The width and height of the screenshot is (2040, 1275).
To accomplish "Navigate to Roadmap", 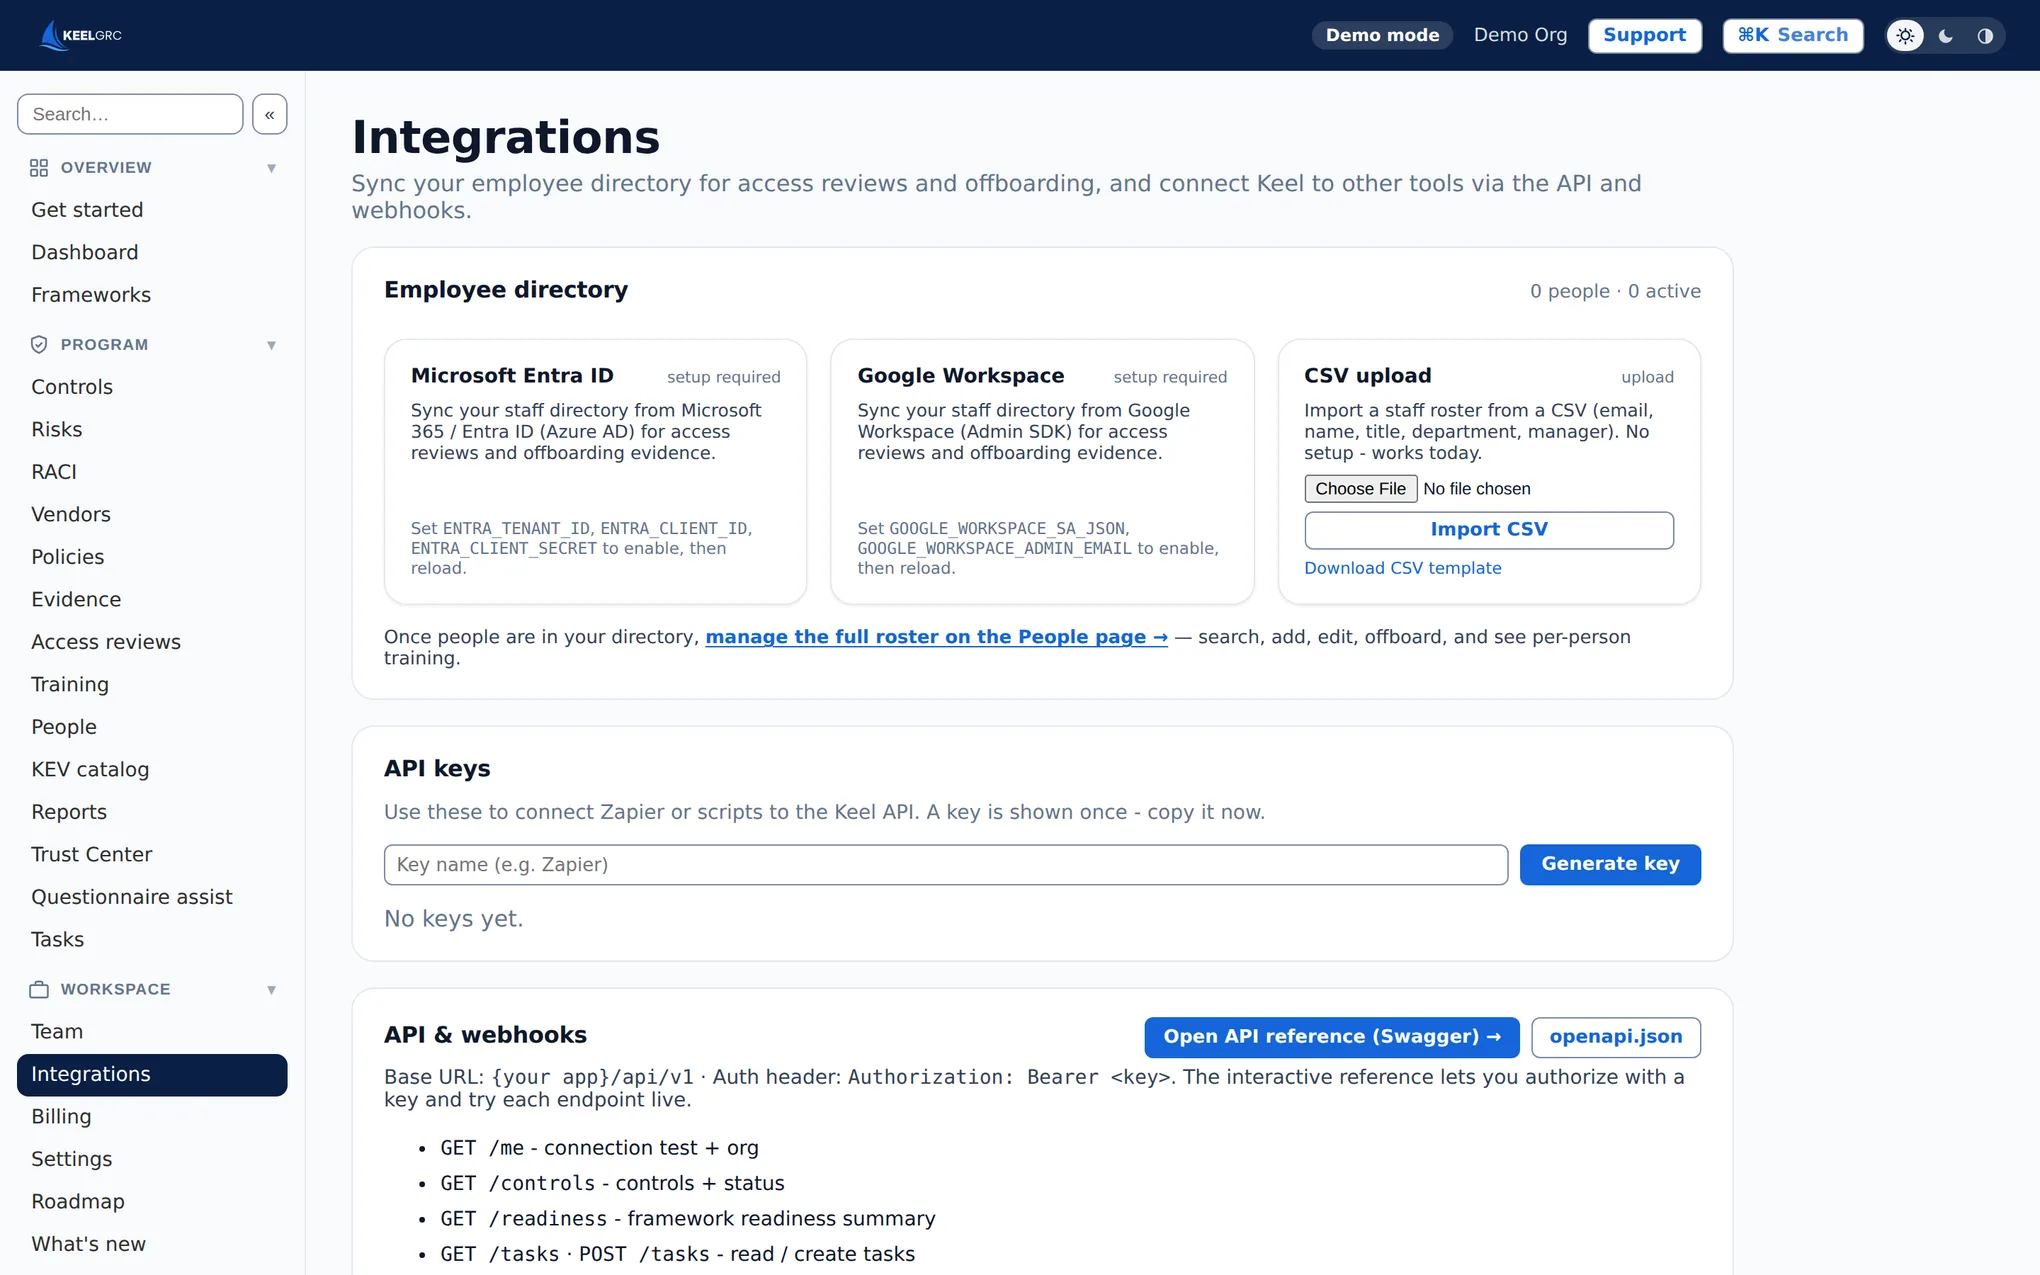I will click(152, 1202).
